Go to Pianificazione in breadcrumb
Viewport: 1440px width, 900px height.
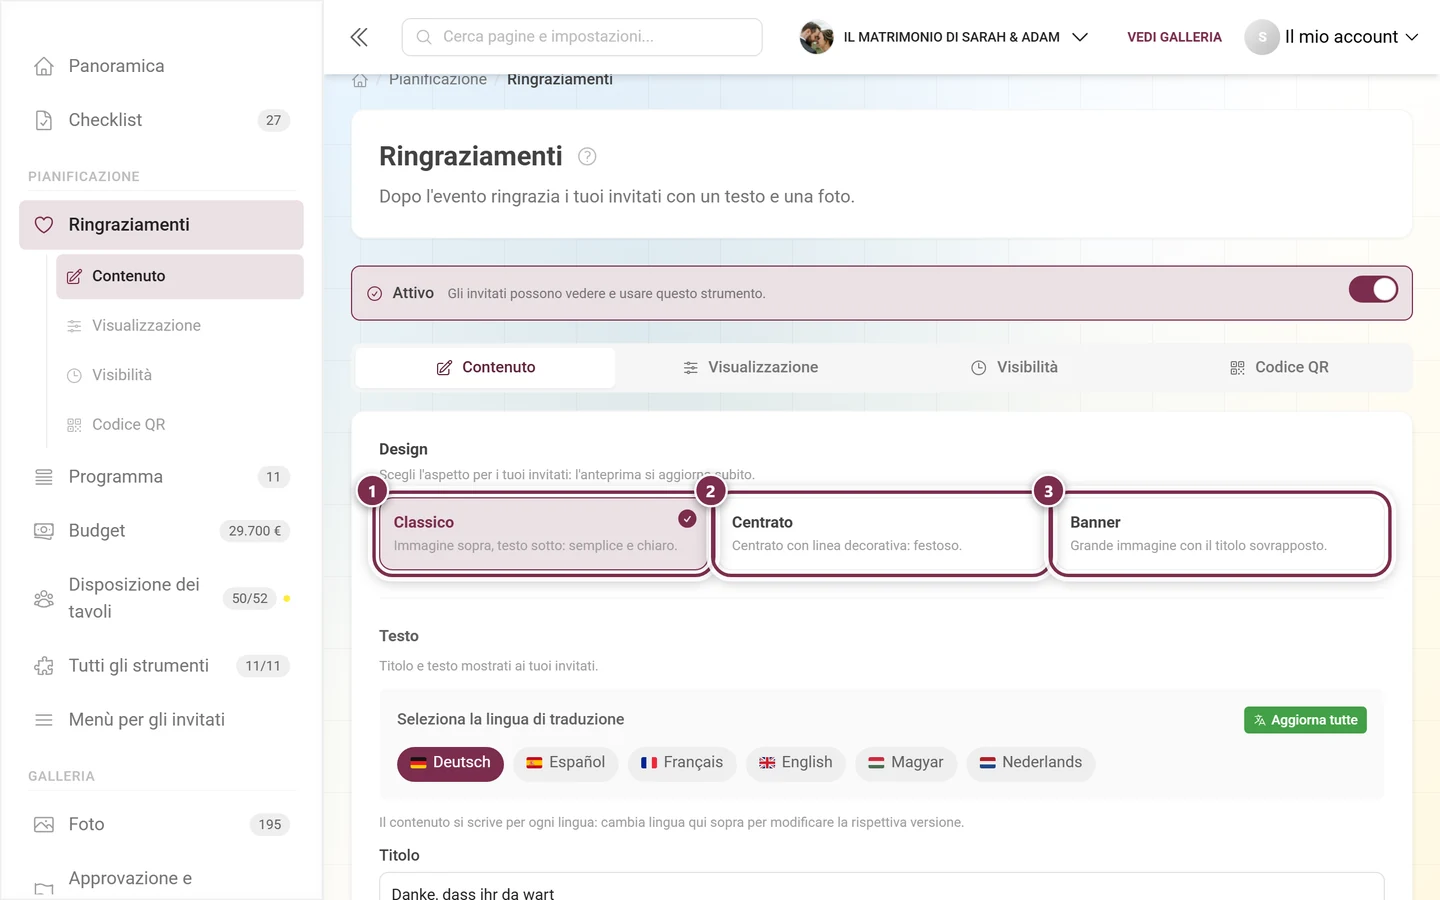(438, 80)
